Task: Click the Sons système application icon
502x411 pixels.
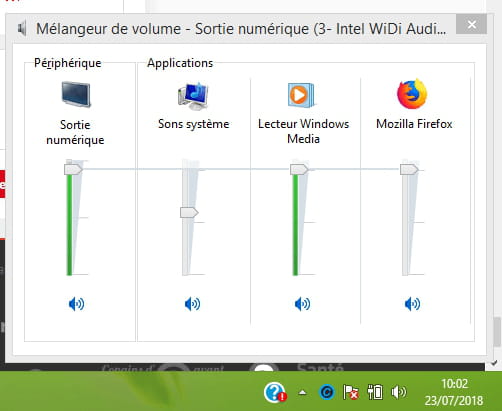Action: pos(193,95)
